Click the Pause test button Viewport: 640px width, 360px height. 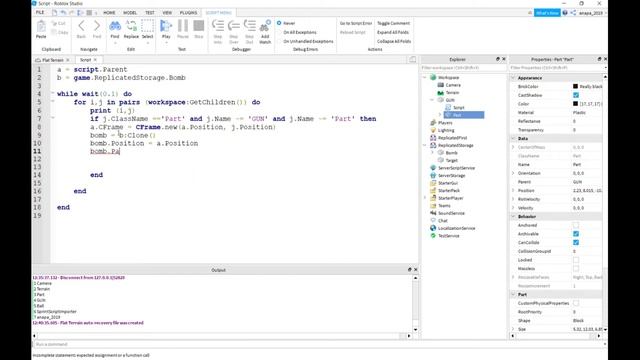(x=183, y=26)
